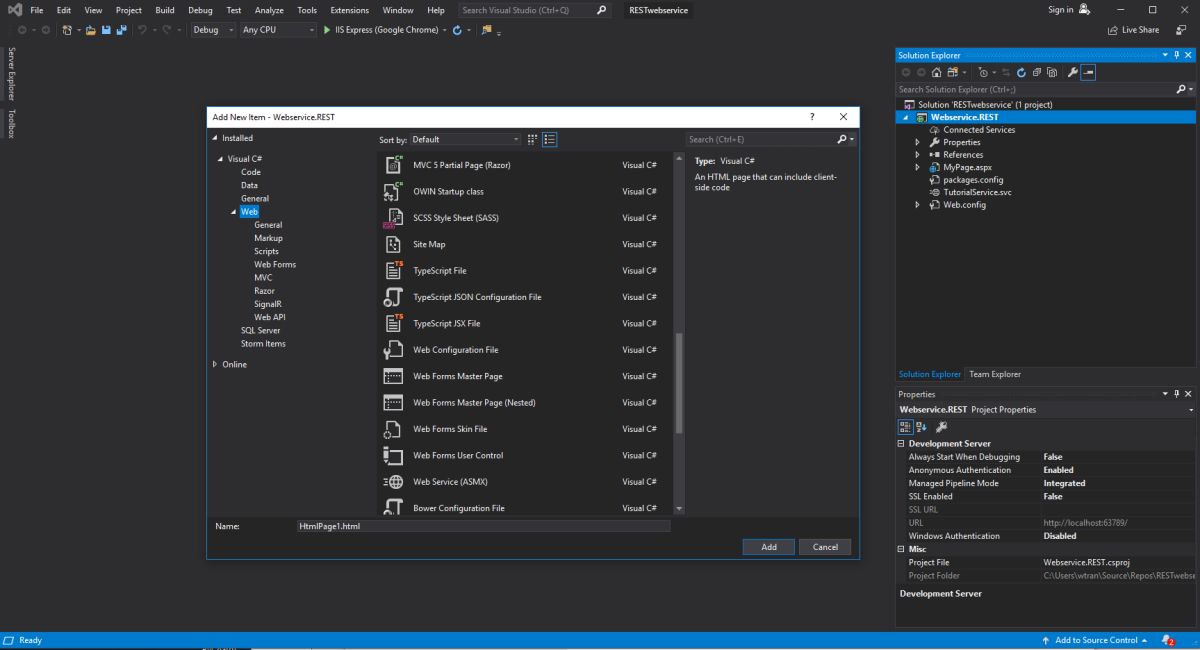The width and height of the screenshot is (1200, 650).
Task: Open the Analyze menu
Action: pos(269,10)
